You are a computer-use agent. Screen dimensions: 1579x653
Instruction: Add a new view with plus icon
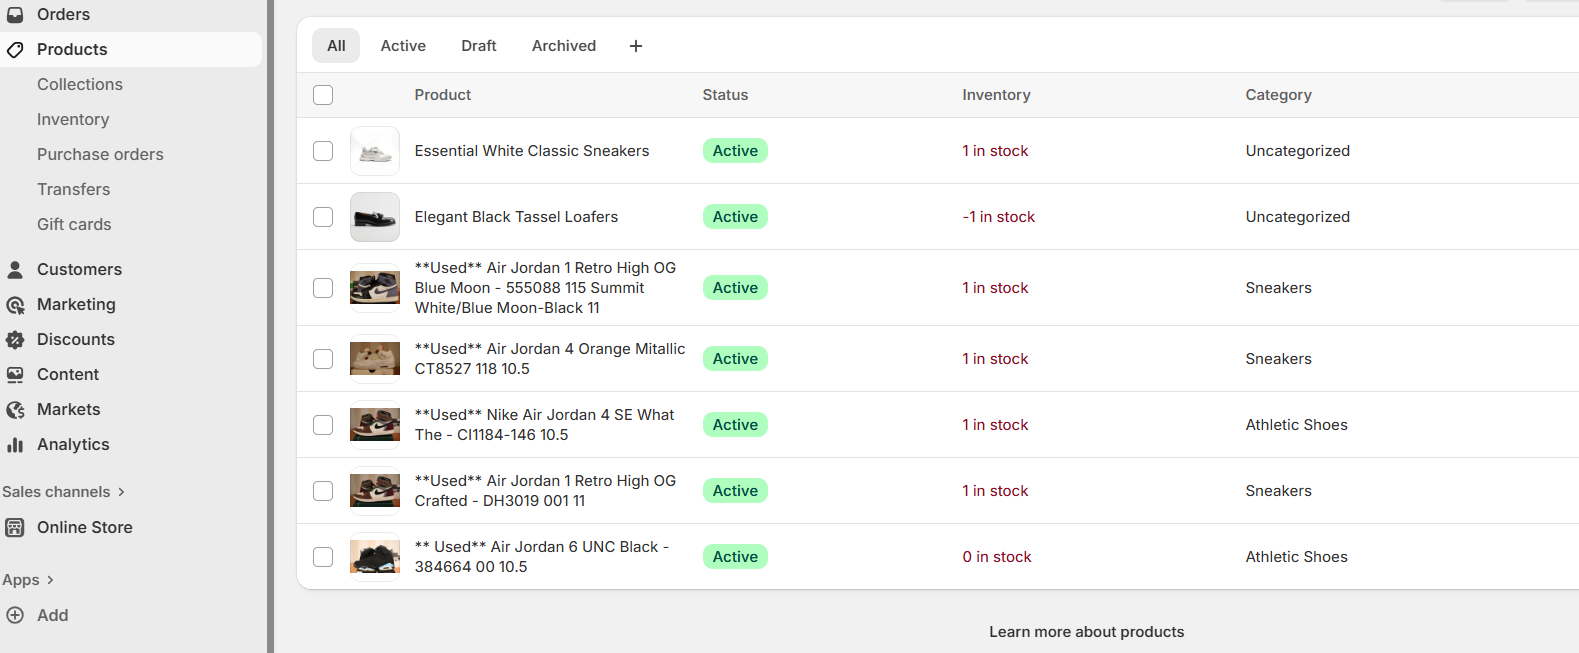coord(636,46)
